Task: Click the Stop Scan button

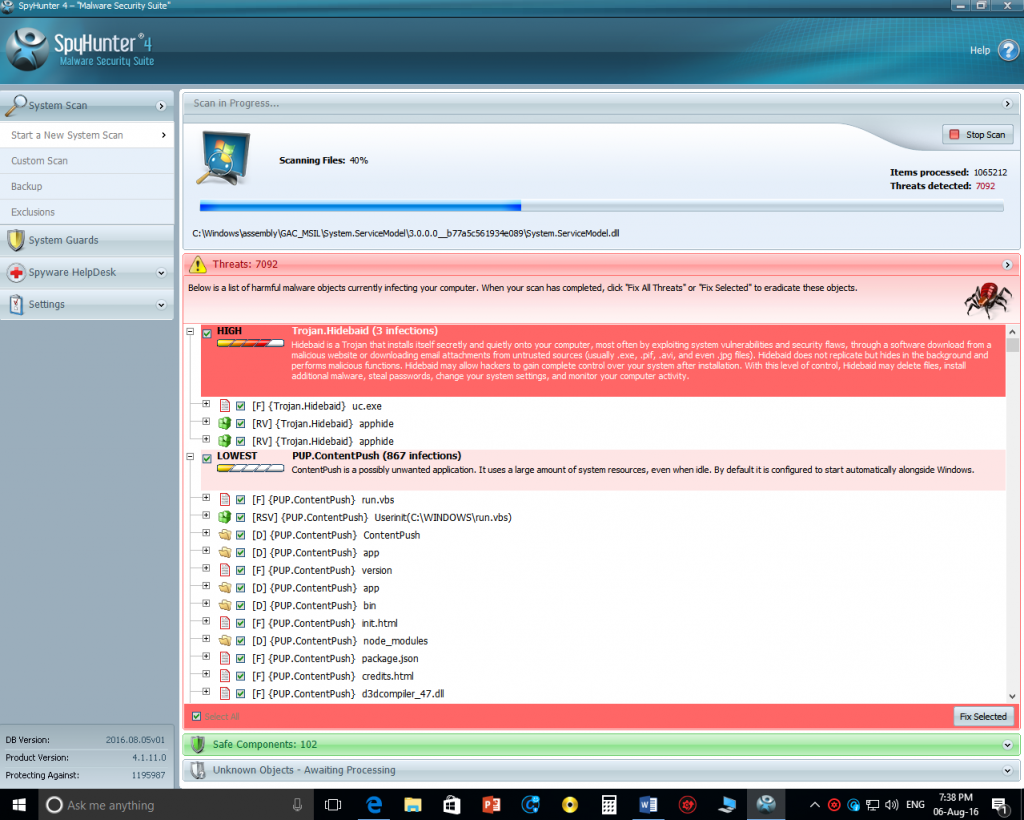Action: tap(978, 134)
